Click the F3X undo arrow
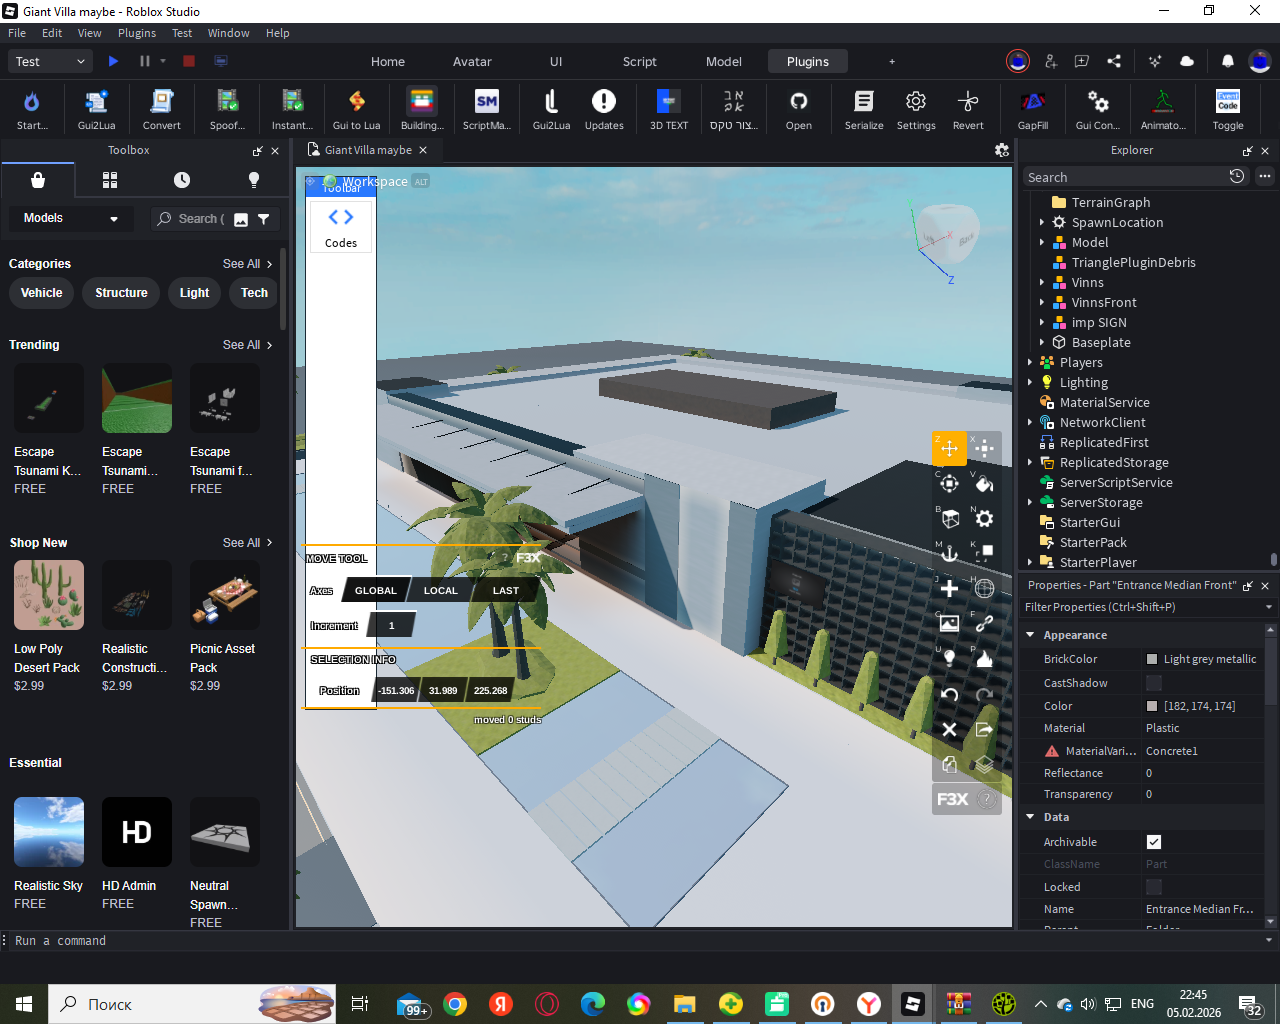This screenshot has width=1280, height=1024. pyautogui.click(x=949, y=694)
